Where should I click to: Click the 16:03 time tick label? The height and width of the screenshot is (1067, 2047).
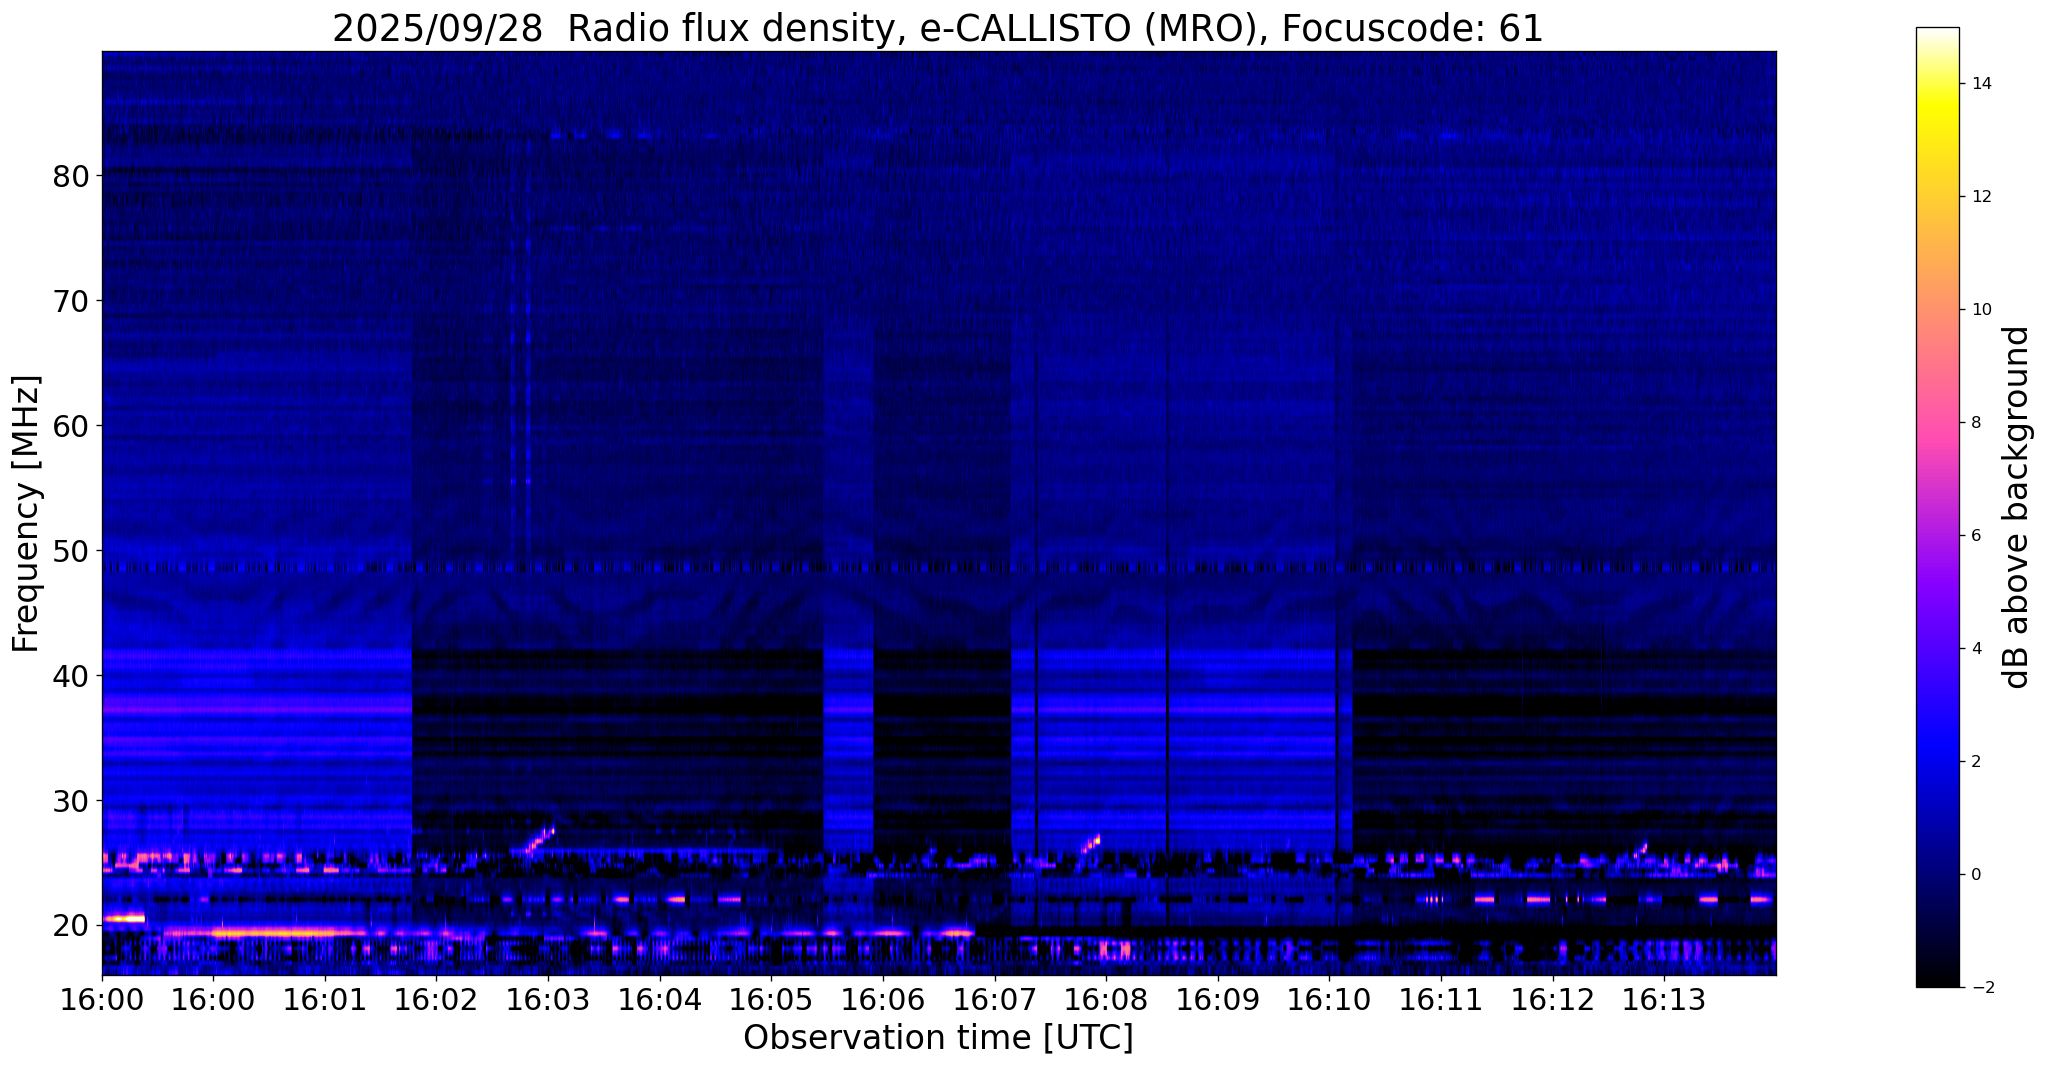tap(548, 999)
